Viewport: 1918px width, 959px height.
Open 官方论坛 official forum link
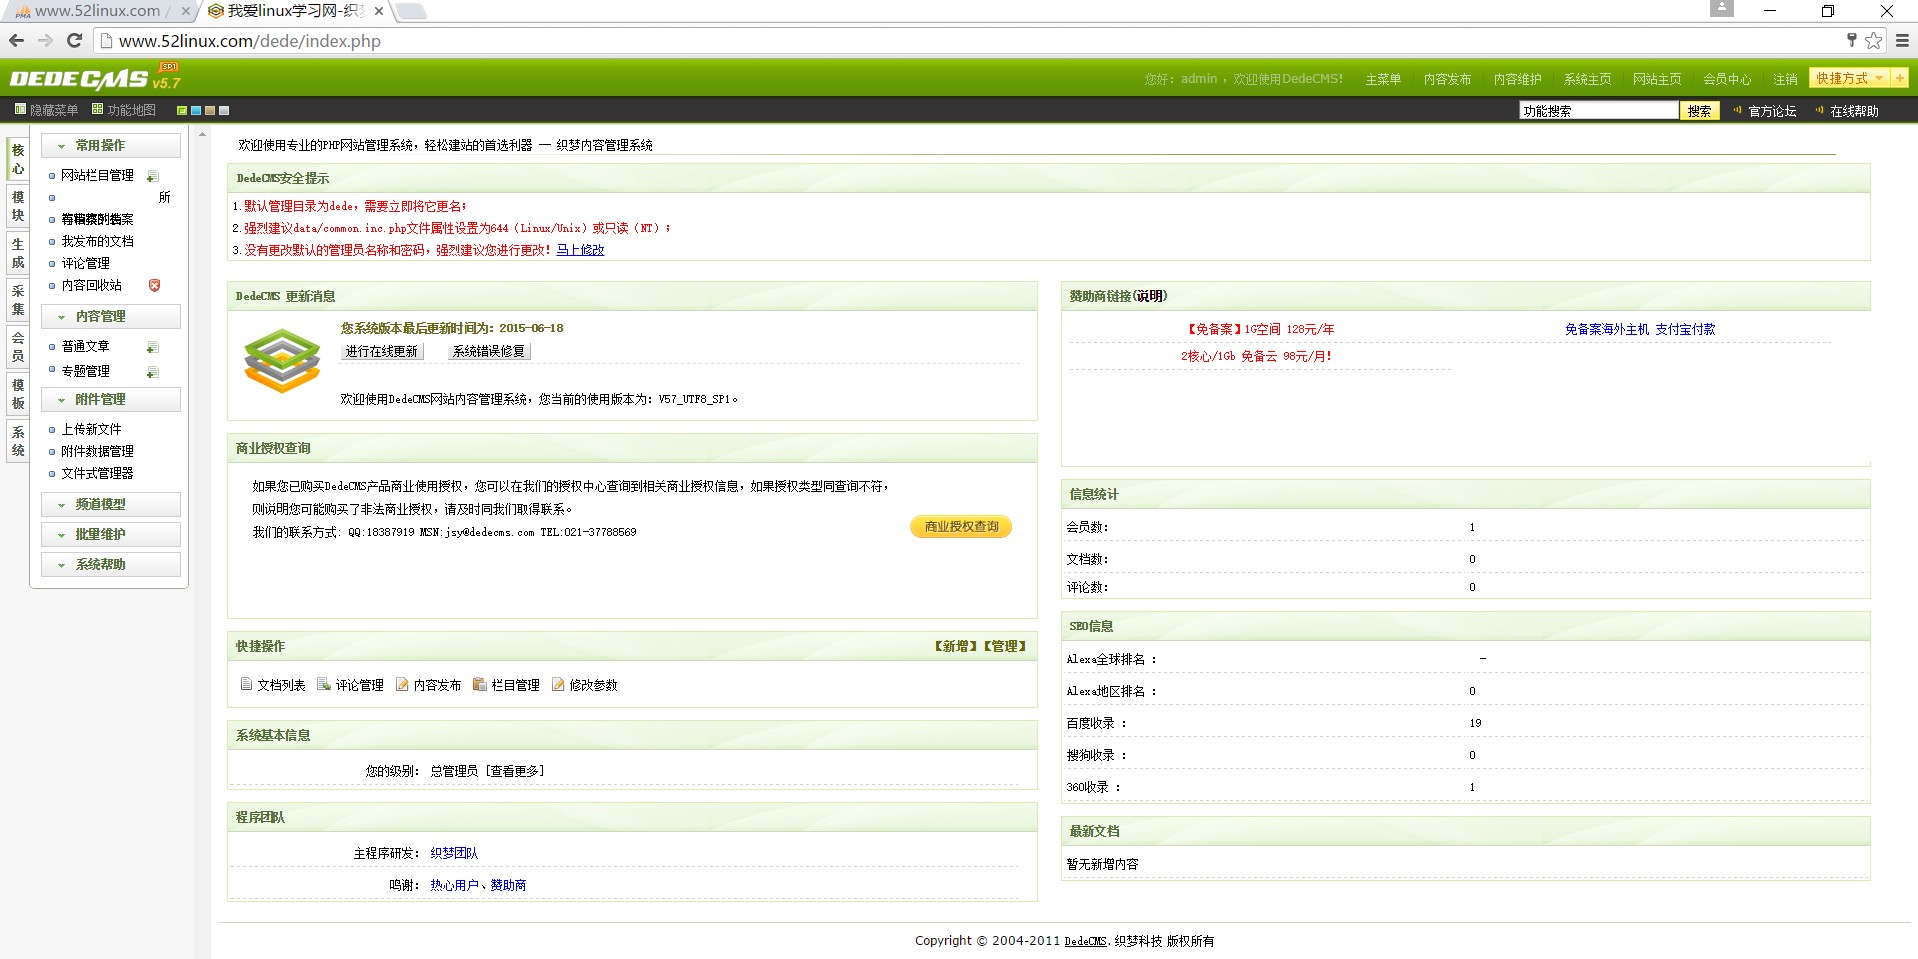pos(1772,111)
